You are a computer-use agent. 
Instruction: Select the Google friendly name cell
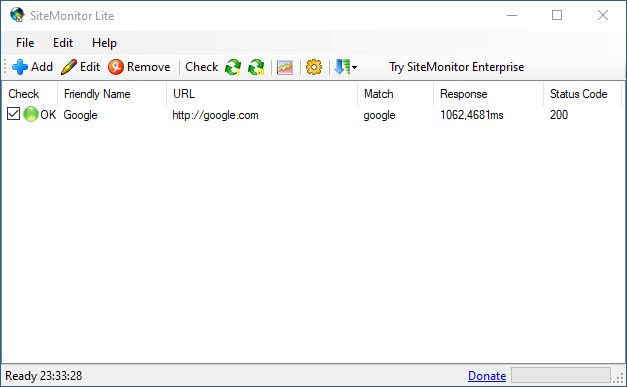pyautogui.click(x=80, y=115)
